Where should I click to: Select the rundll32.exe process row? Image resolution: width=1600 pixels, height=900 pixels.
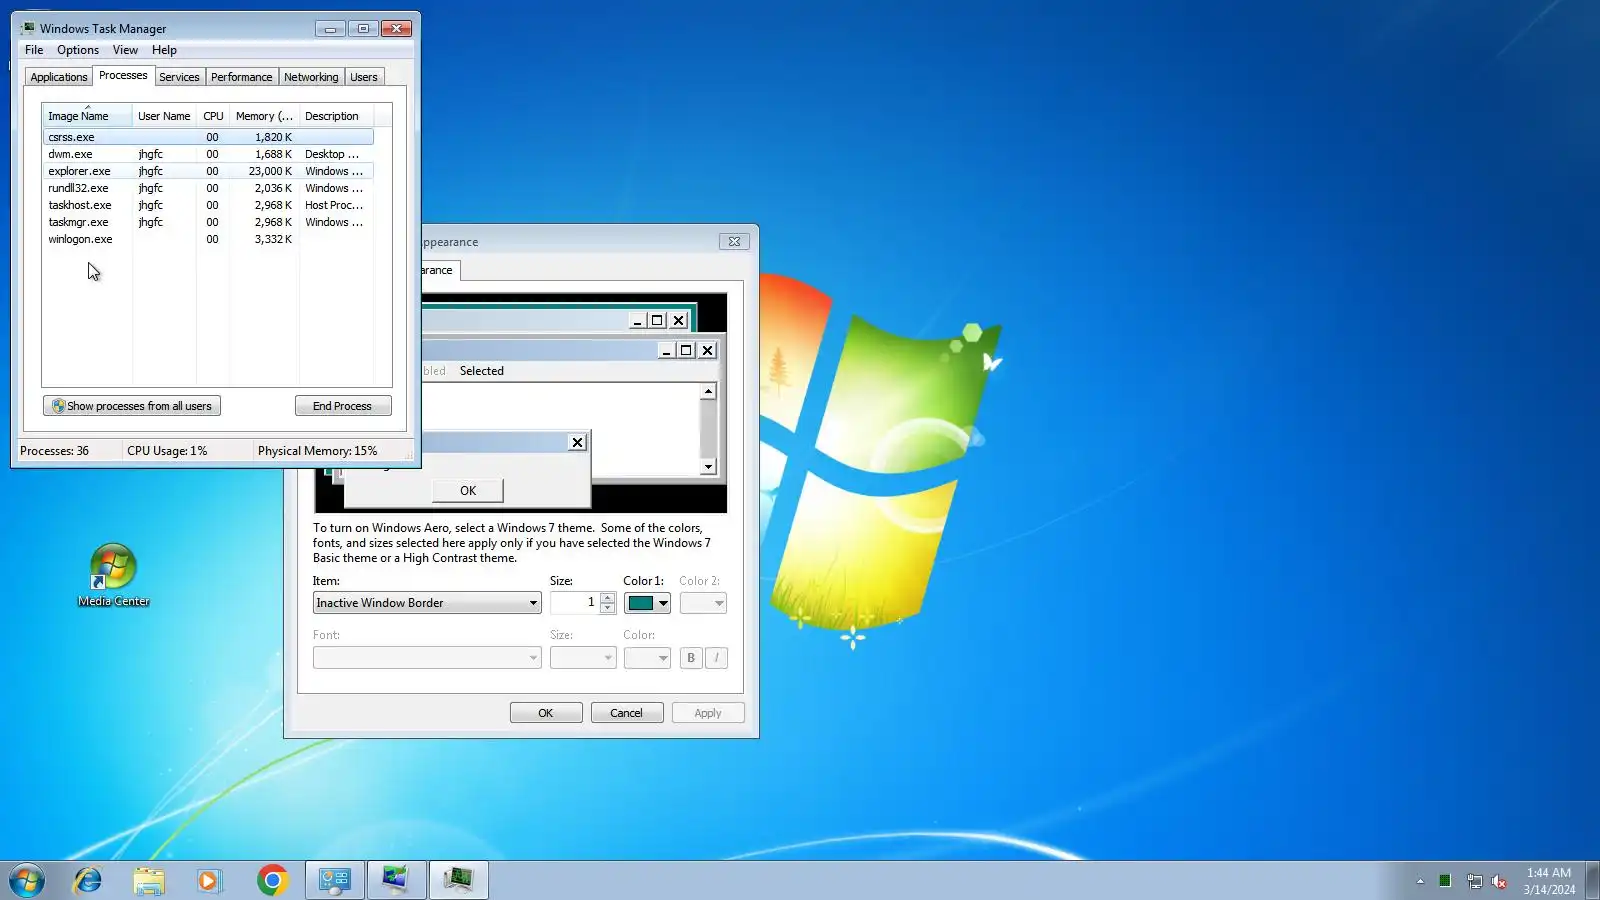point(208,188)
